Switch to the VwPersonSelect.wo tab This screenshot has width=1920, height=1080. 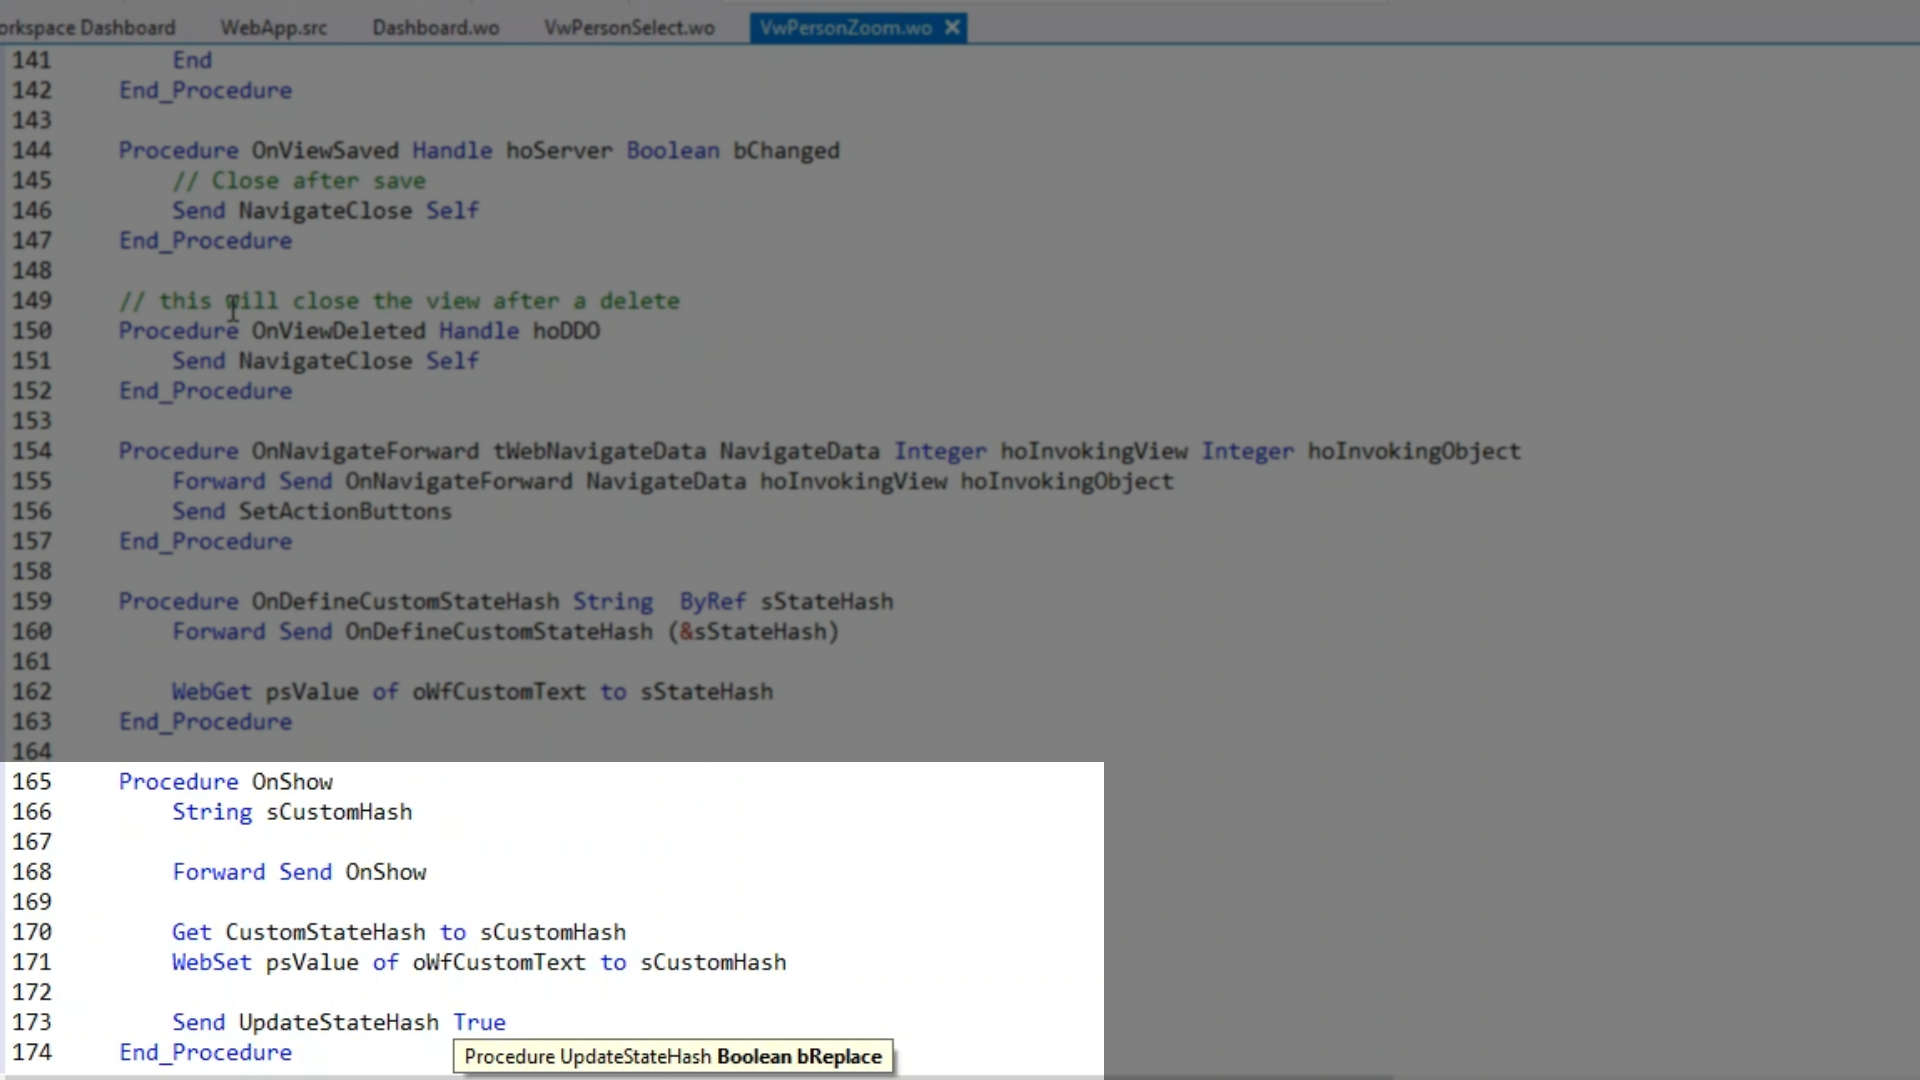pos(629,28)
